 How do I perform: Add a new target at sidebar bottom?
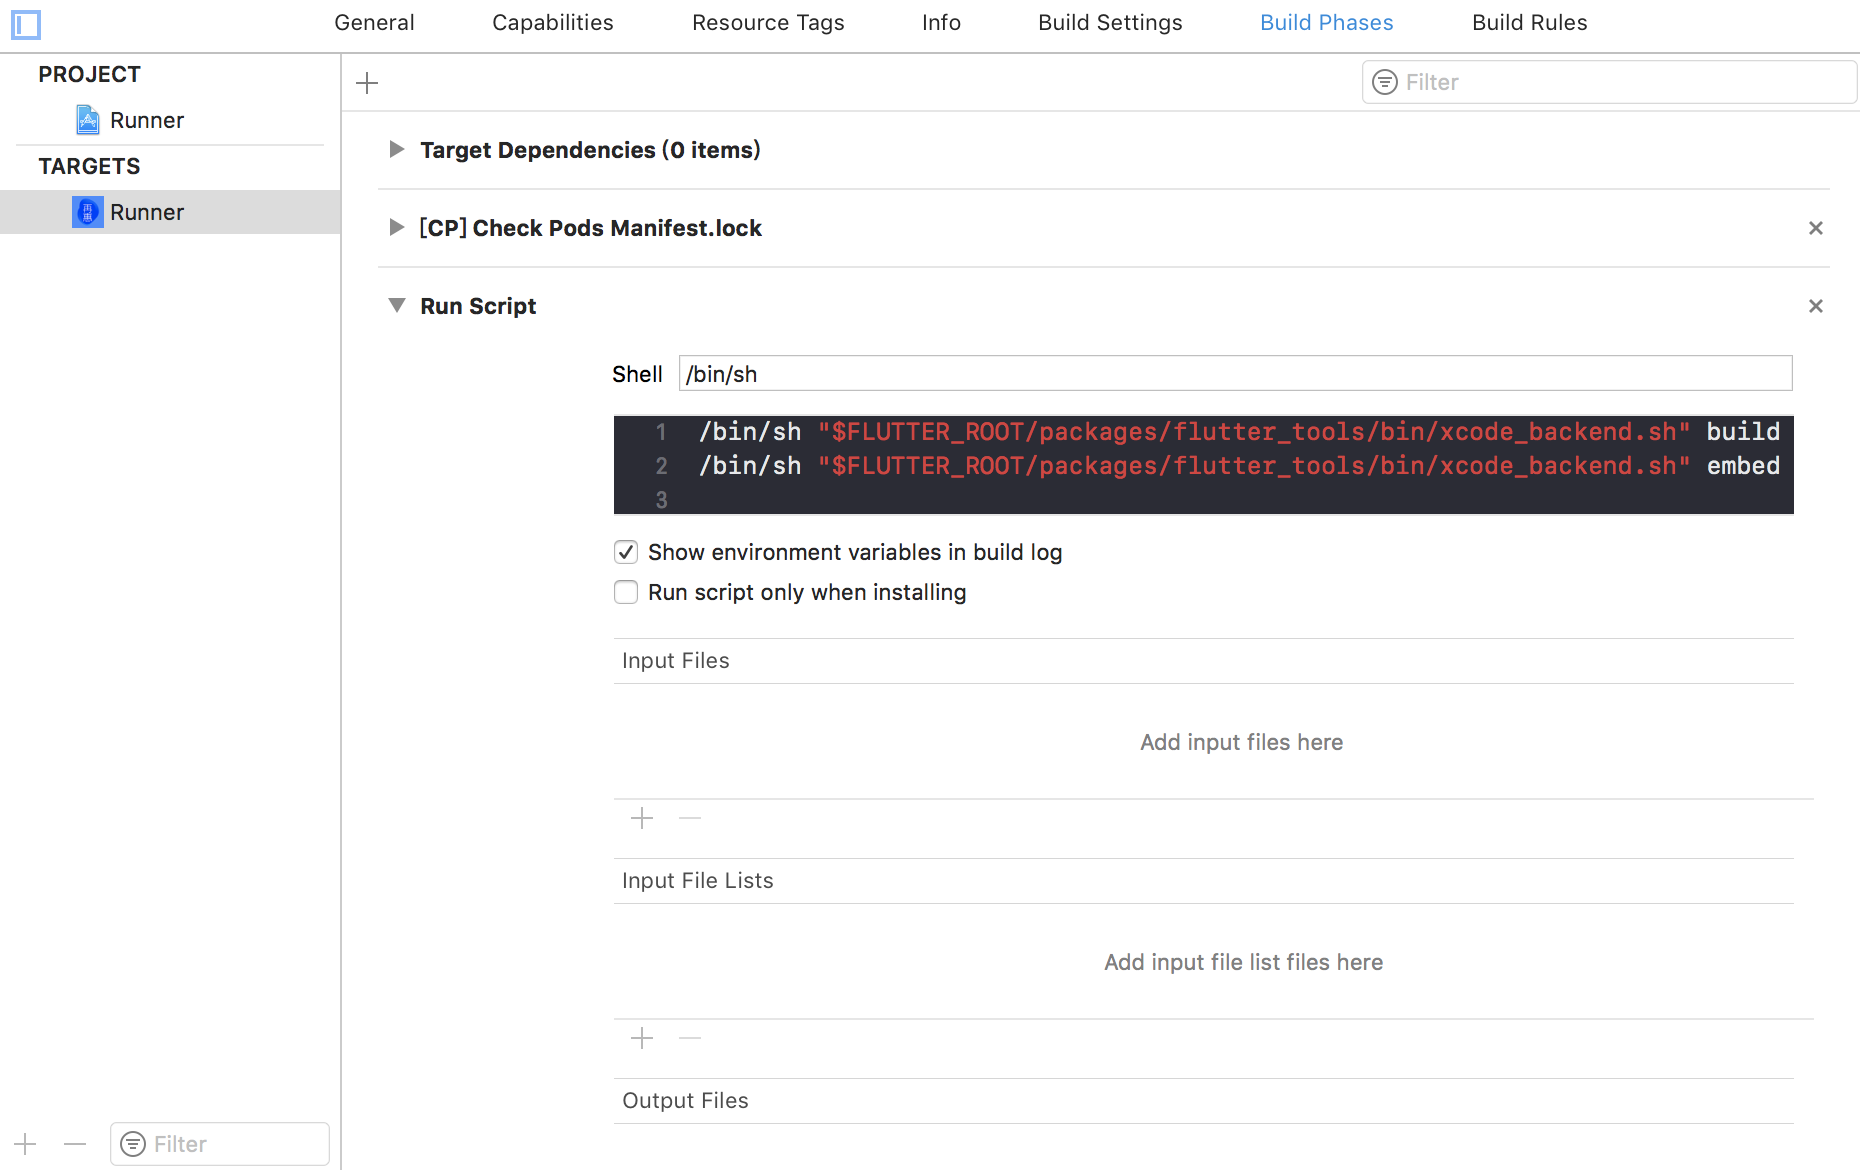click(x=25, y=1144)
